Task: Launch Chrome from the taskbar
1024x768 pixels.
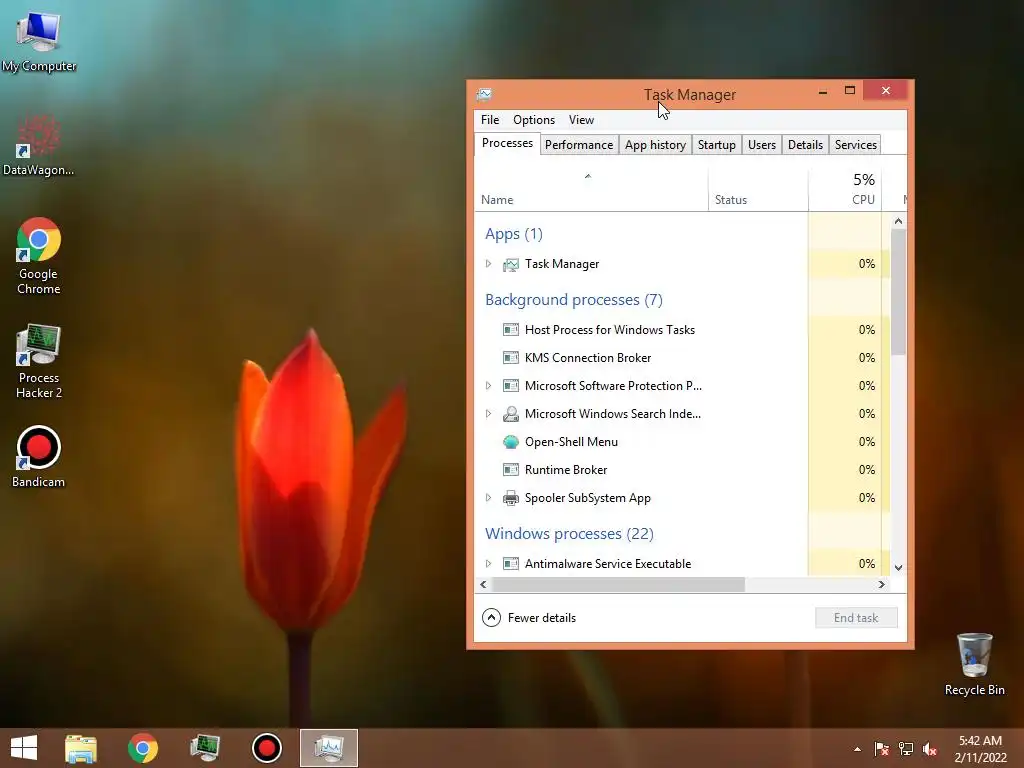Action: point(143,748)
